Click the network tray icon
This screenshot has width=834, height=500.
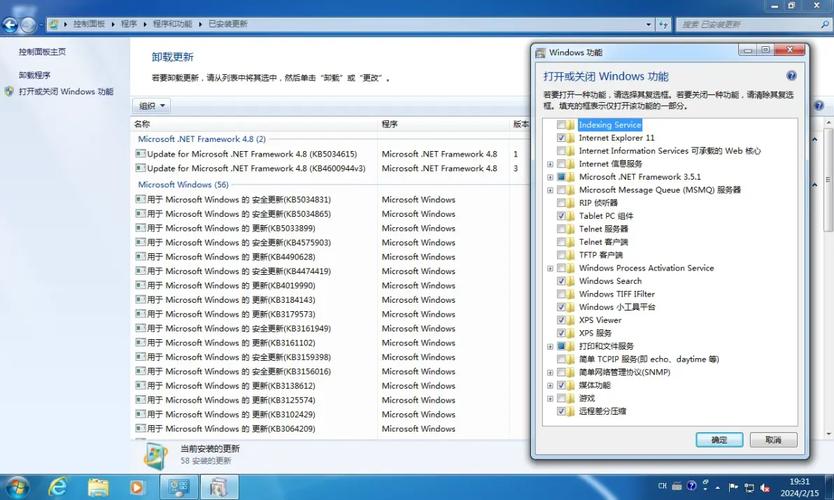[749, 487]
